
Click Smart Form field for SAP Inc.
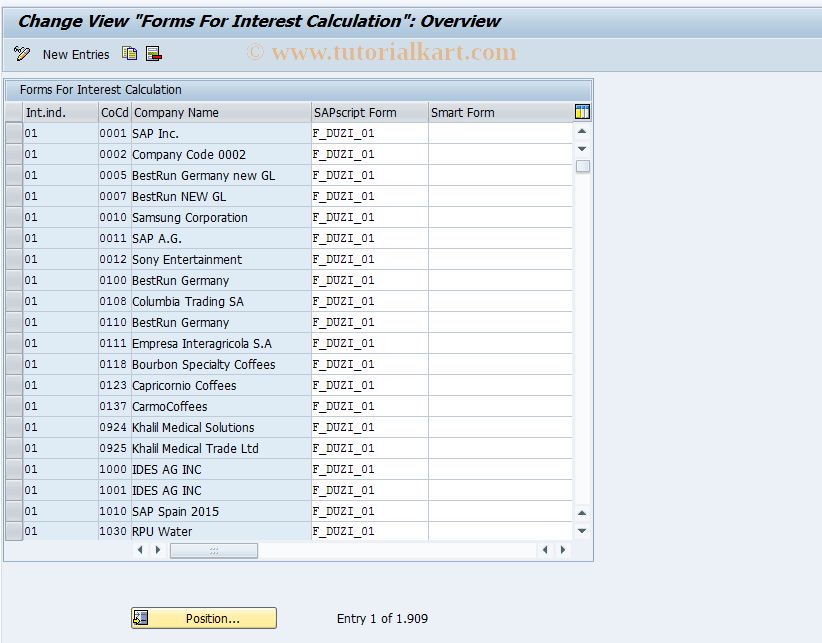501,133
